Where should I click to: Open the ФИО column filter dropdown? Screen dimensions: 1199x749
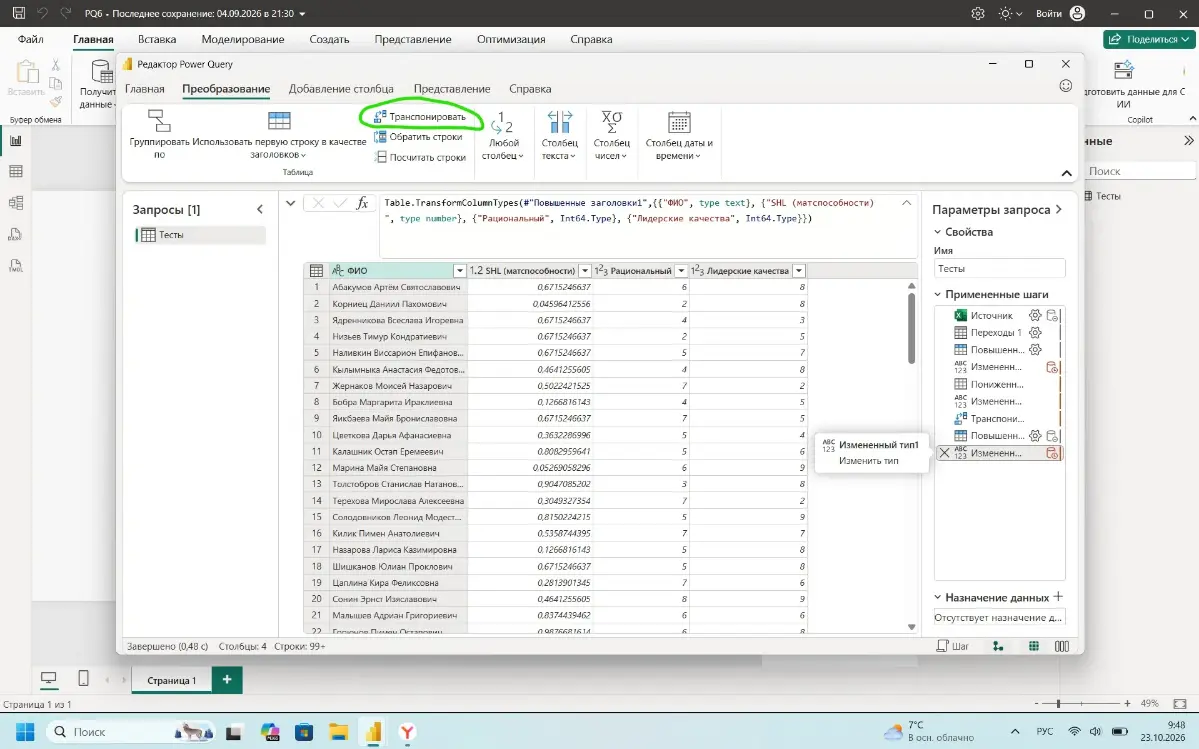tap(460, 271)
